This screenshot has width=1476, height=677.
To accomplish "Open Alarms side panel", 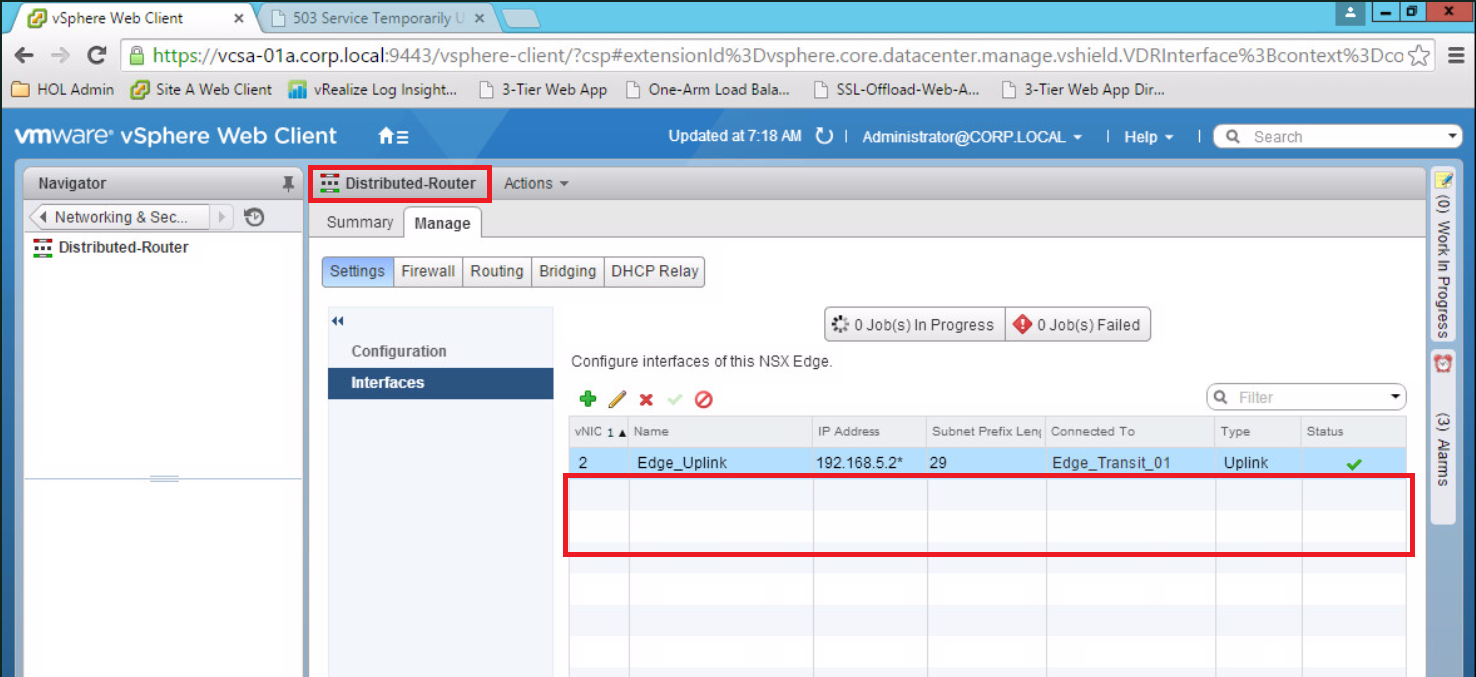I will (x=1443, y=436).
